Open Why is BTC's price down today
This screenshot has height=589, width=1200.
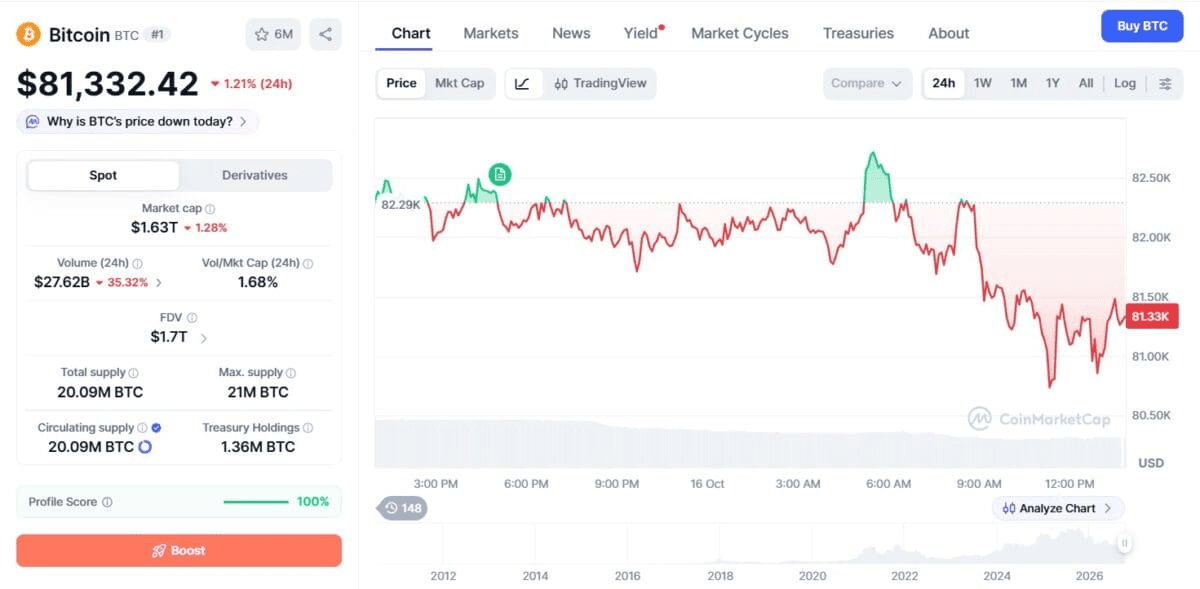138,122
